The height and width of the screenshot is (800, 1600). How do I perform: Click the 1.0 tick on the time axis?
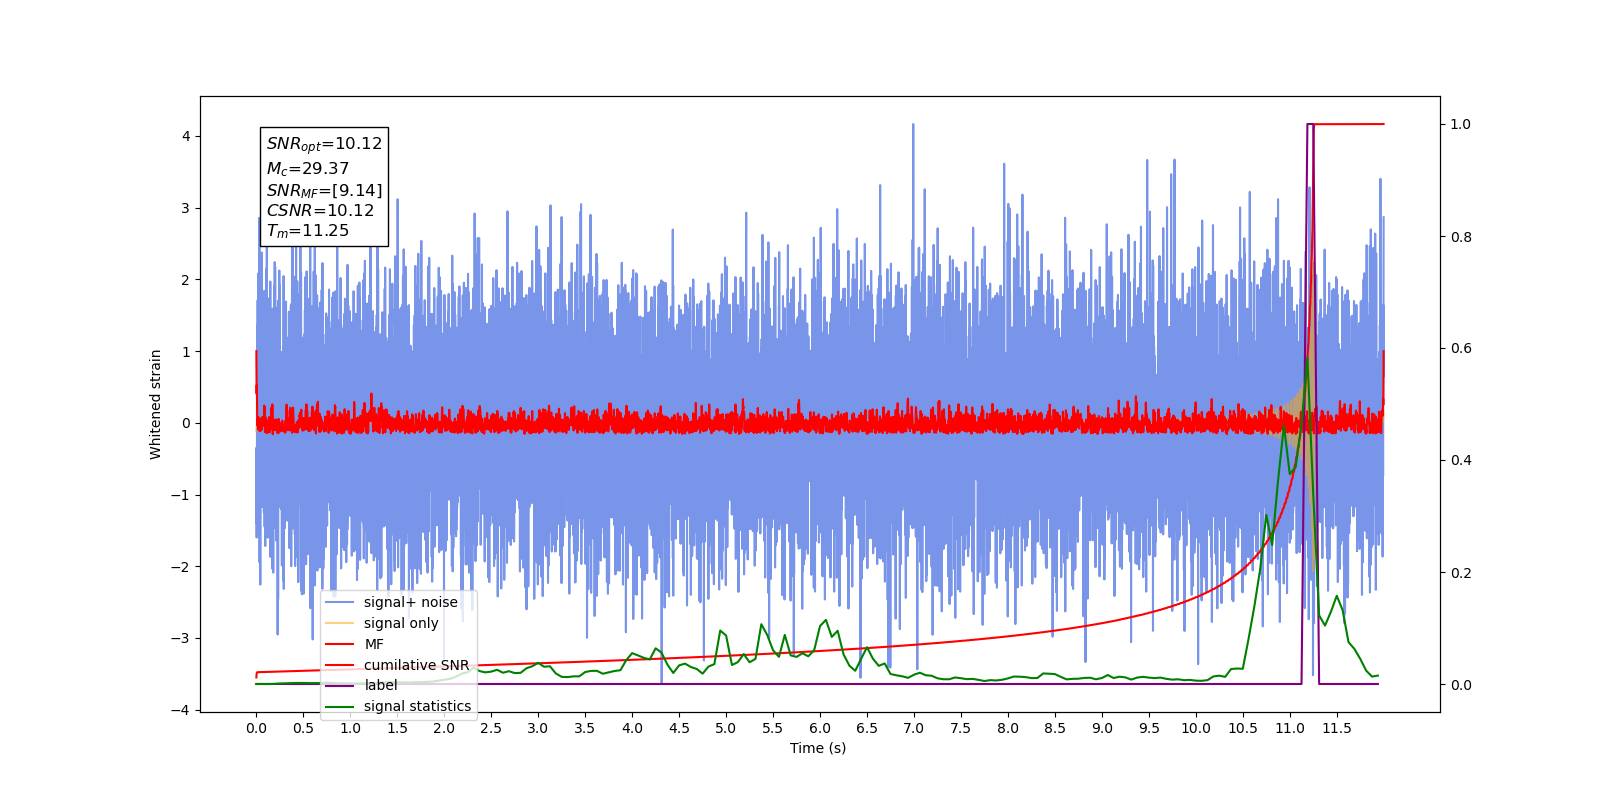pyautogui.click(x=350, y=728)
